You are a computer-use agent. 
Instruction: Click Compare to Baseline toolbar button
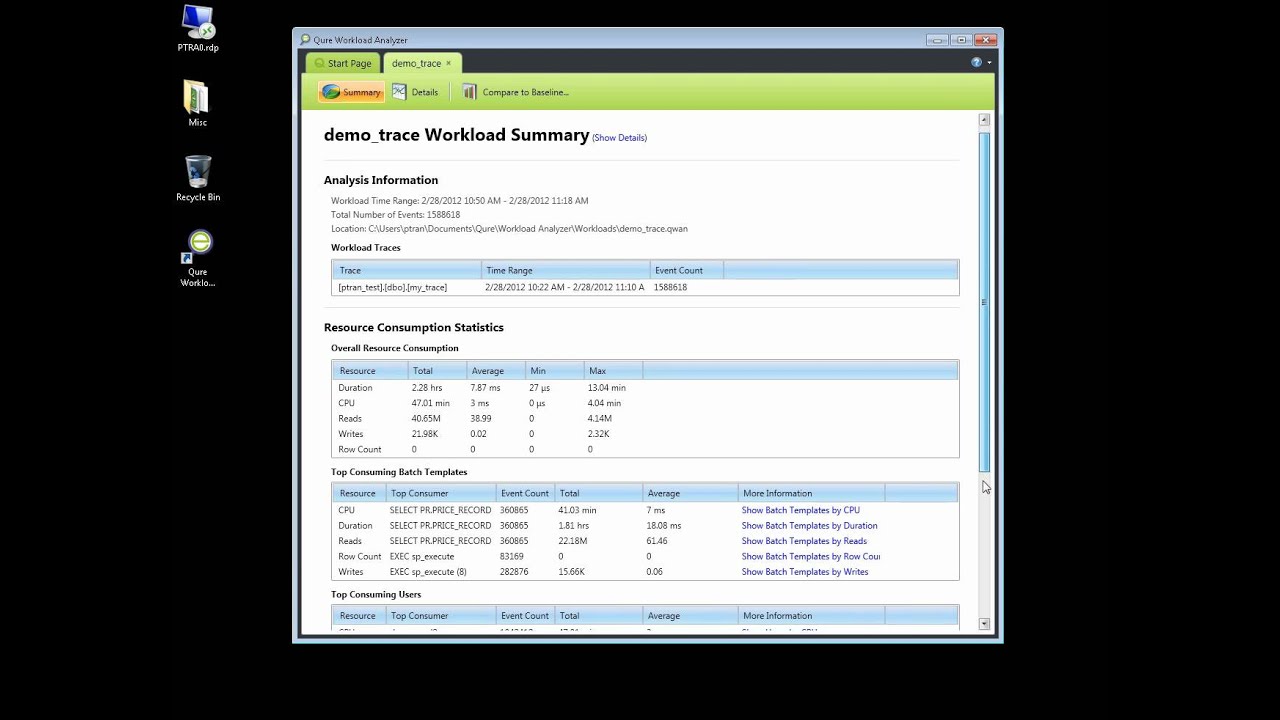(515, 92)
